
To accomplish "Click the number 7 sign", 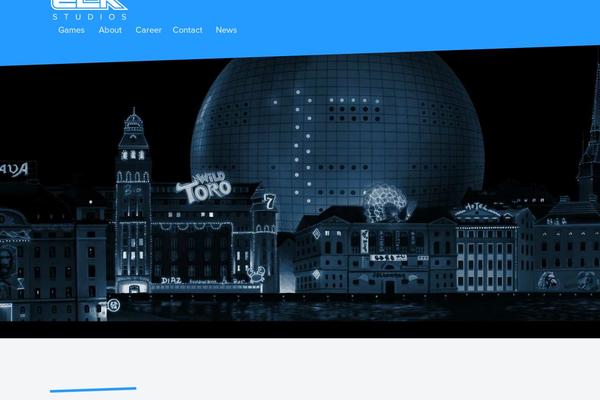I will click(x=270, y=201).
